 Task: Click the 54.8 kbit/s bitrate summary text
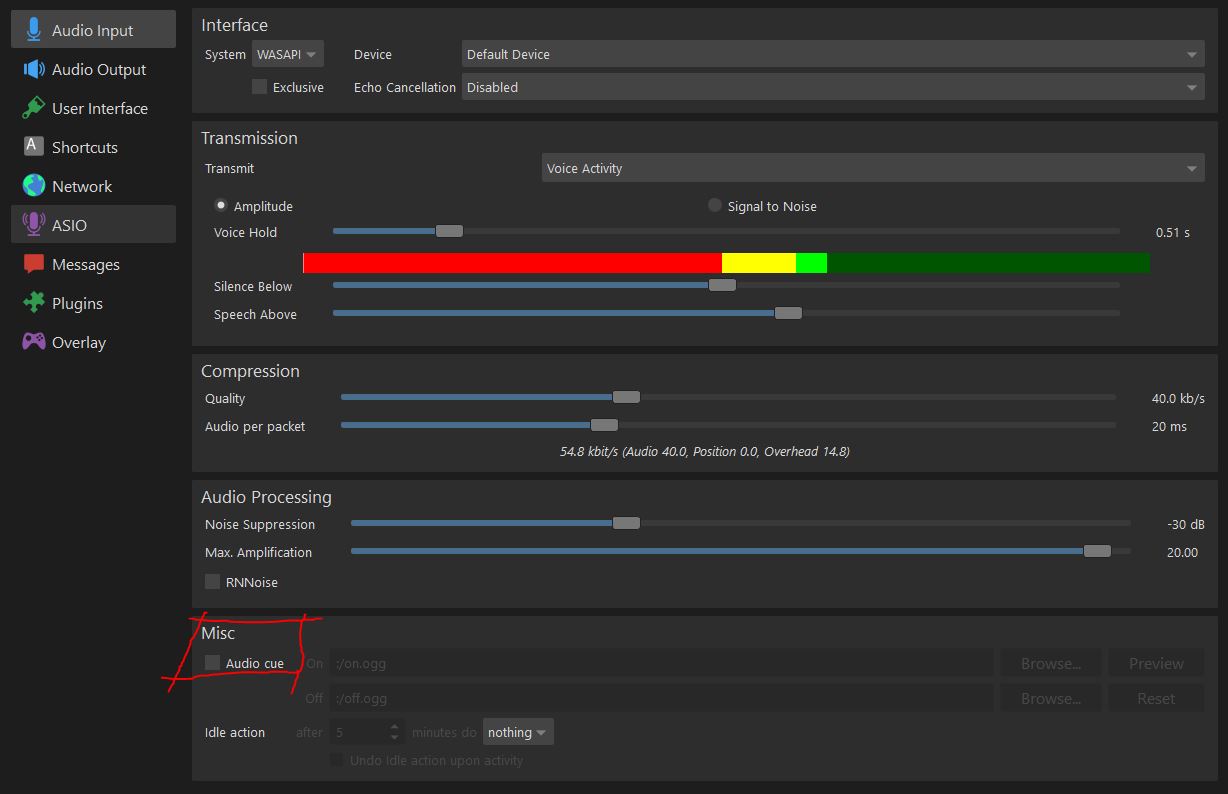[x=705, y=451]
